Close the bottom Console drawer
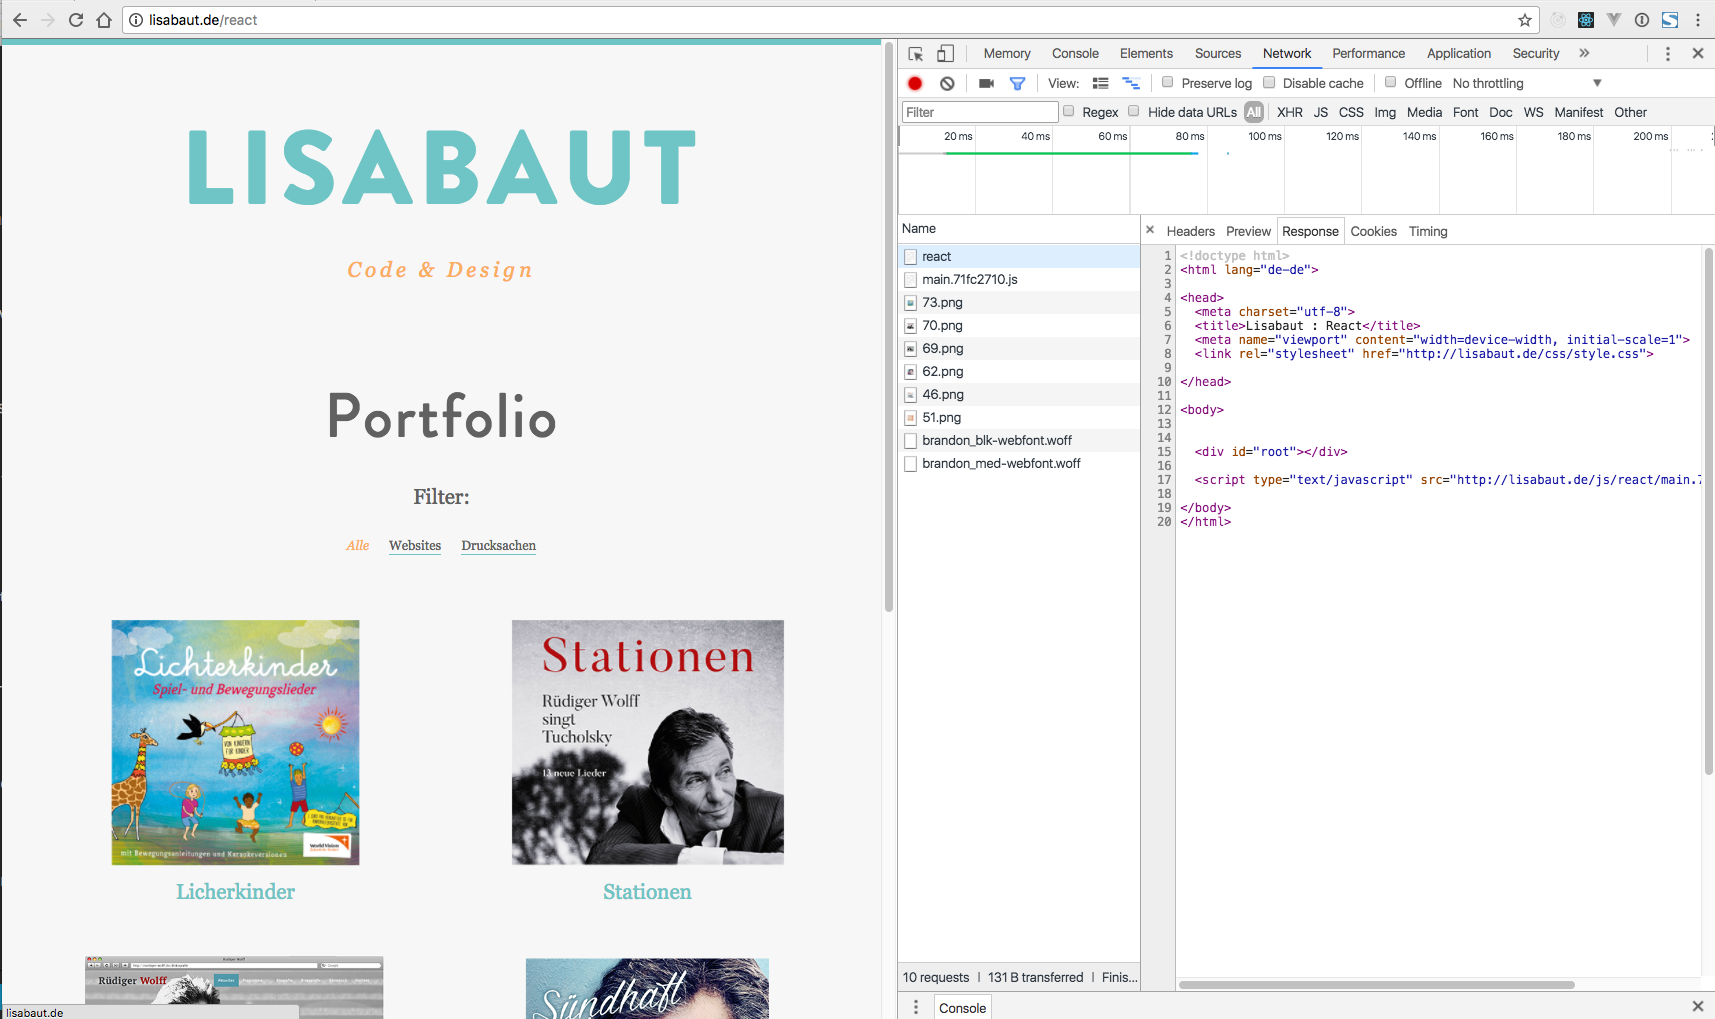The image size is (1715, 1019). (1698, 1006)
